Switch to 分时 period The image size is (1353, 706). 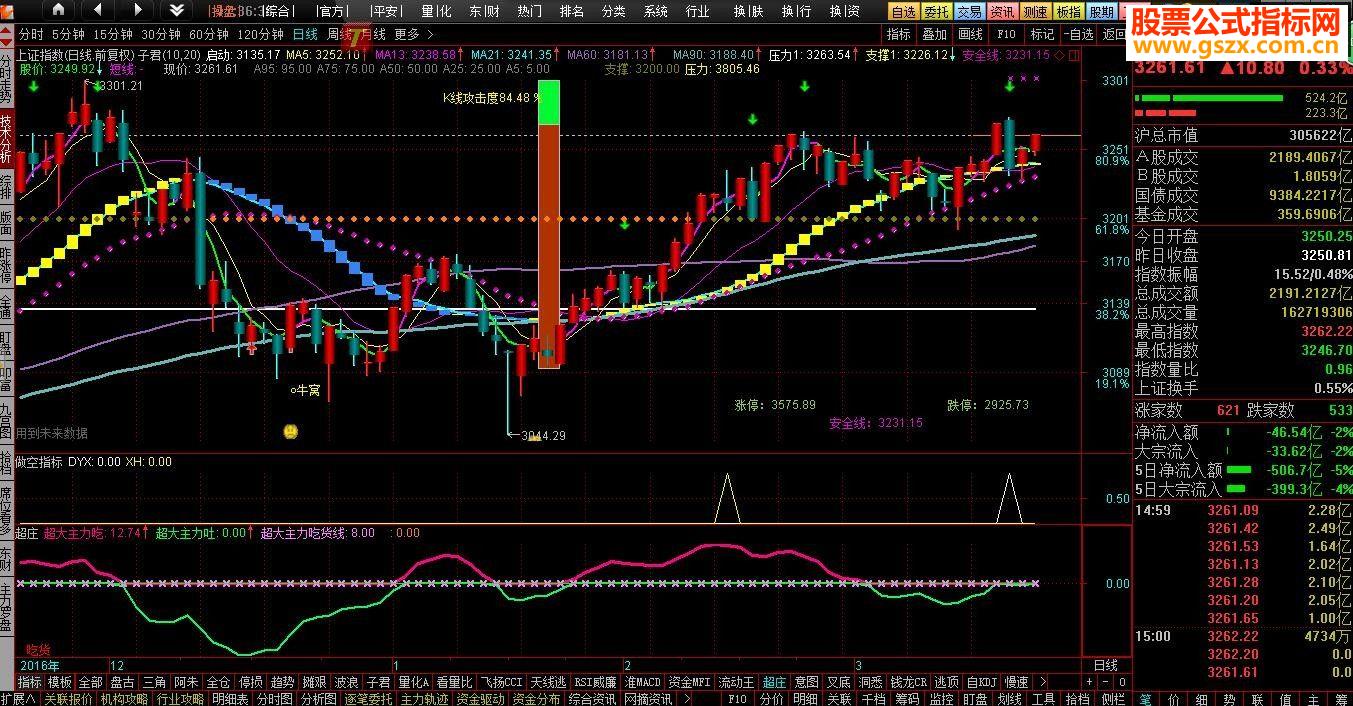[30, 34]
